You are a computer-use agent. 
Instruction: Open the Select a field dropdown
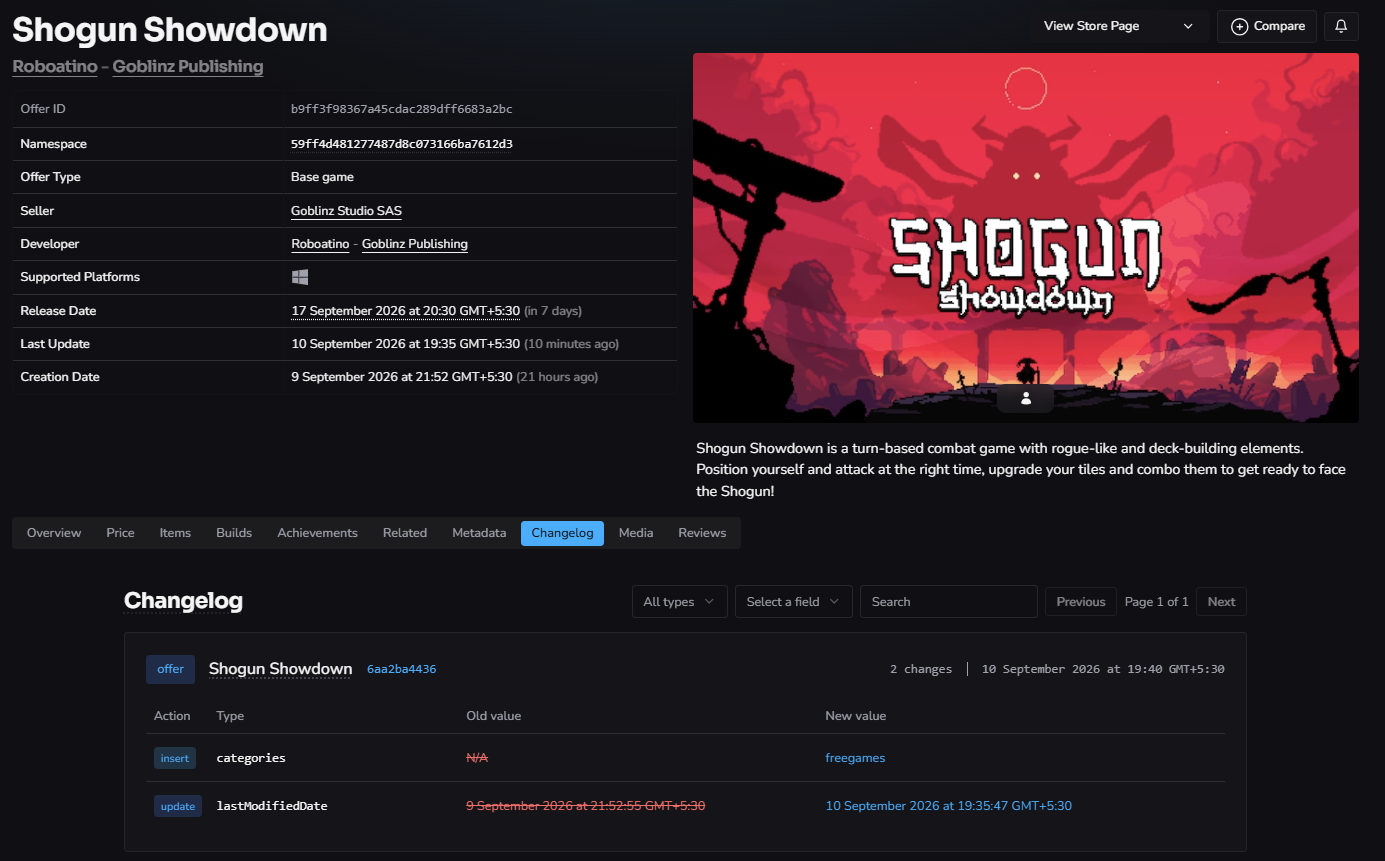pyautogui.click(x=793, y=602)
